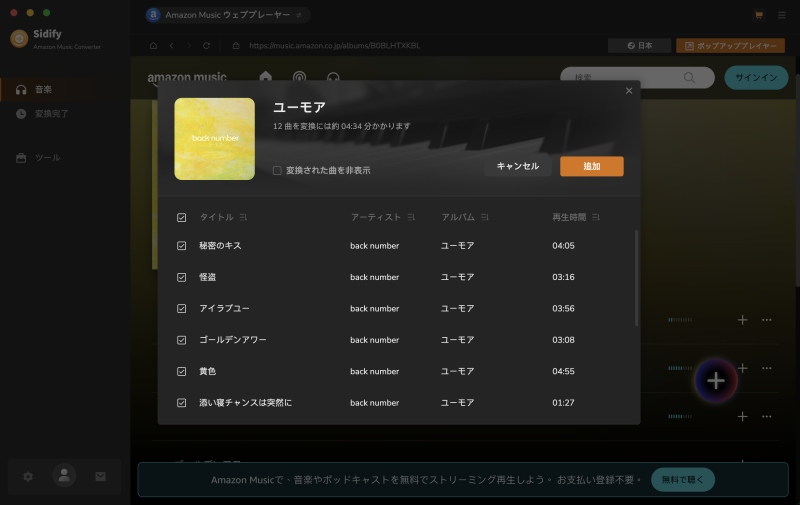Click the settings gear icon in sidebar
Image resolution: width=800 pixels, height=505 pixels.
coord(28,476)
